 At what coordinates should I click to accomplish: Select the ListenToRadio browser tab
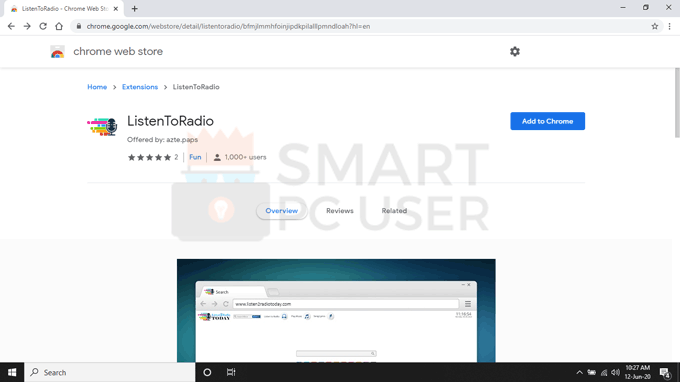click(x=63, y=9)
